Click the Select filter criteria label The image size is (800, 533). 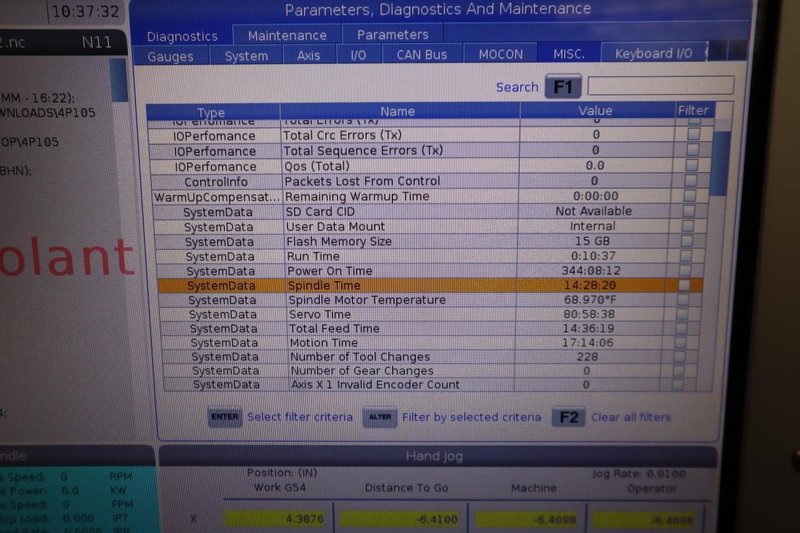(300, 417)
